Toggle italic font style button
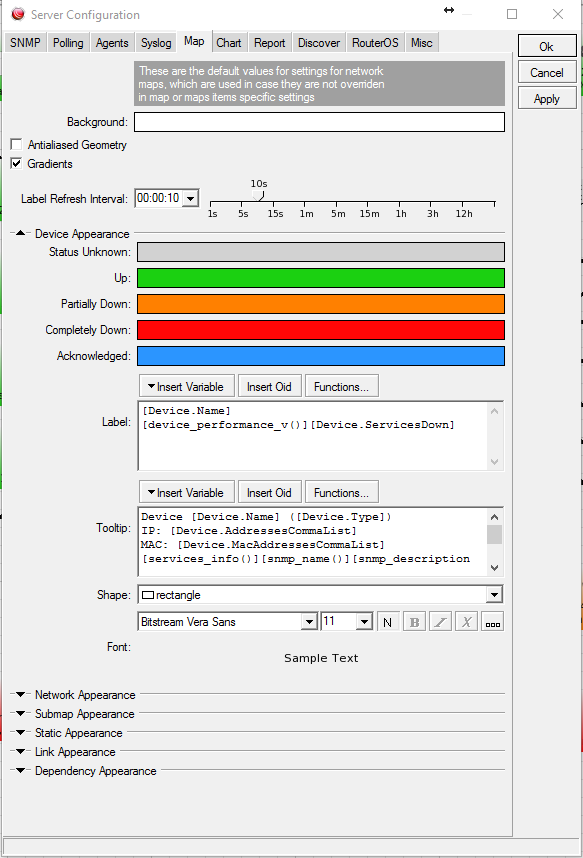Viewport: 583px width, 858px height. tap(440, 622)
